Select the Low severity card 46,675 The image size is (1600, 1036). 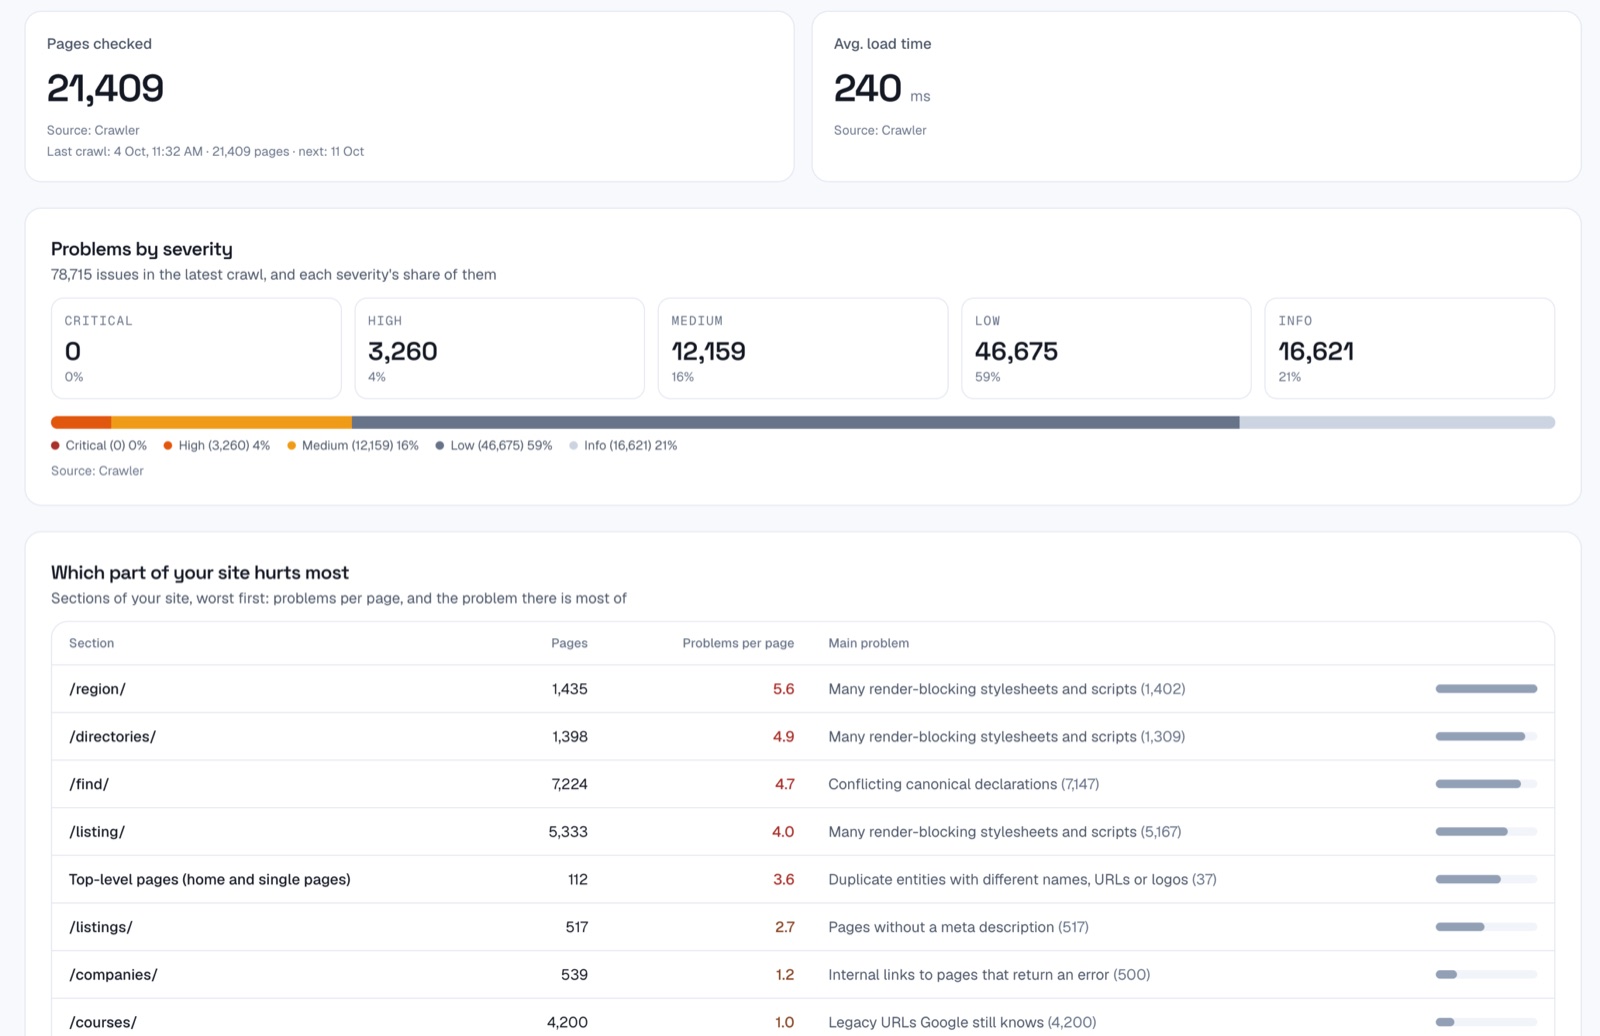[1106, 348]
